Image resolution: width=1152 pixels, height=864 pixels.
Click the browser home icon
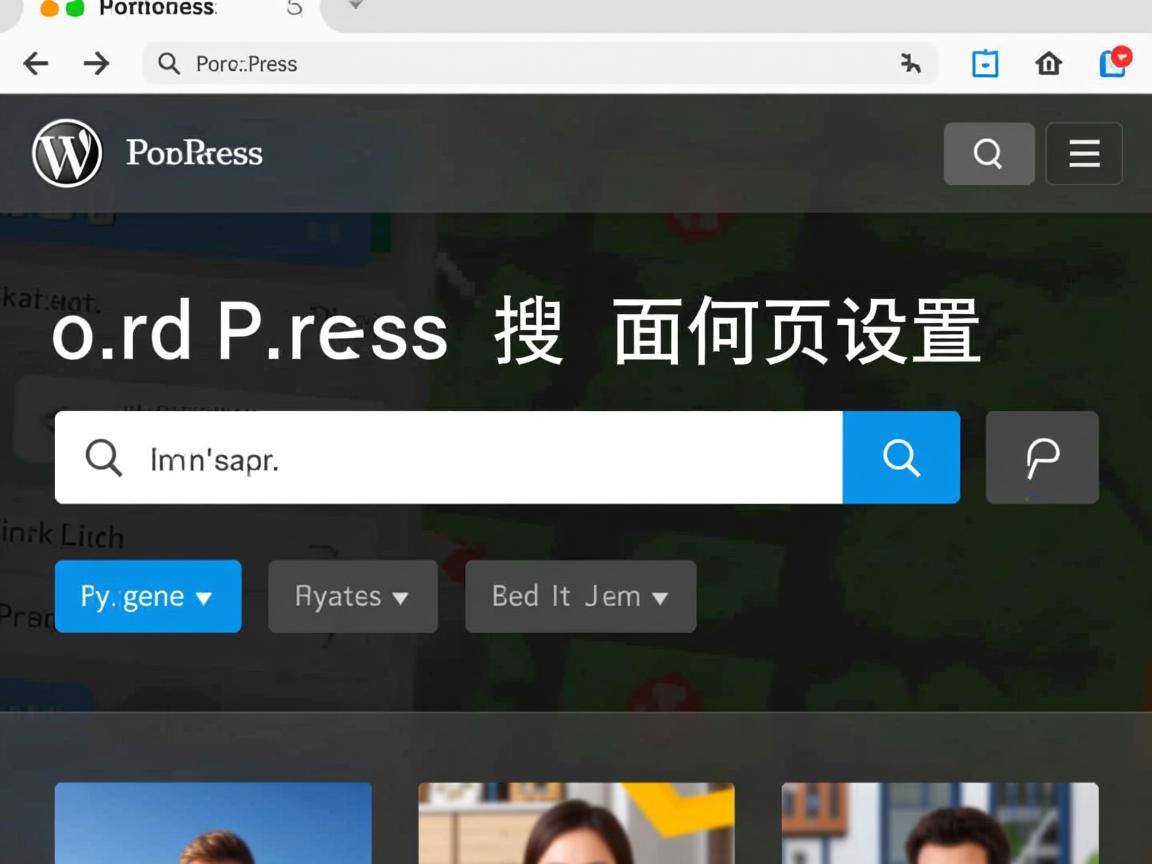coord(1048,63)
